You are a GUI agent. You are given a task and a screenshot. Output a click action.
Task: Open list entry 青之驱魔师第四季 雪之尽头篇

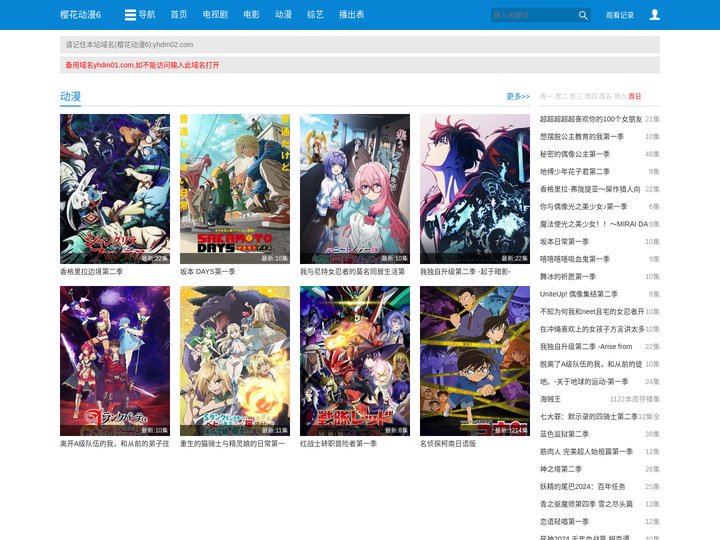(586, 504)
